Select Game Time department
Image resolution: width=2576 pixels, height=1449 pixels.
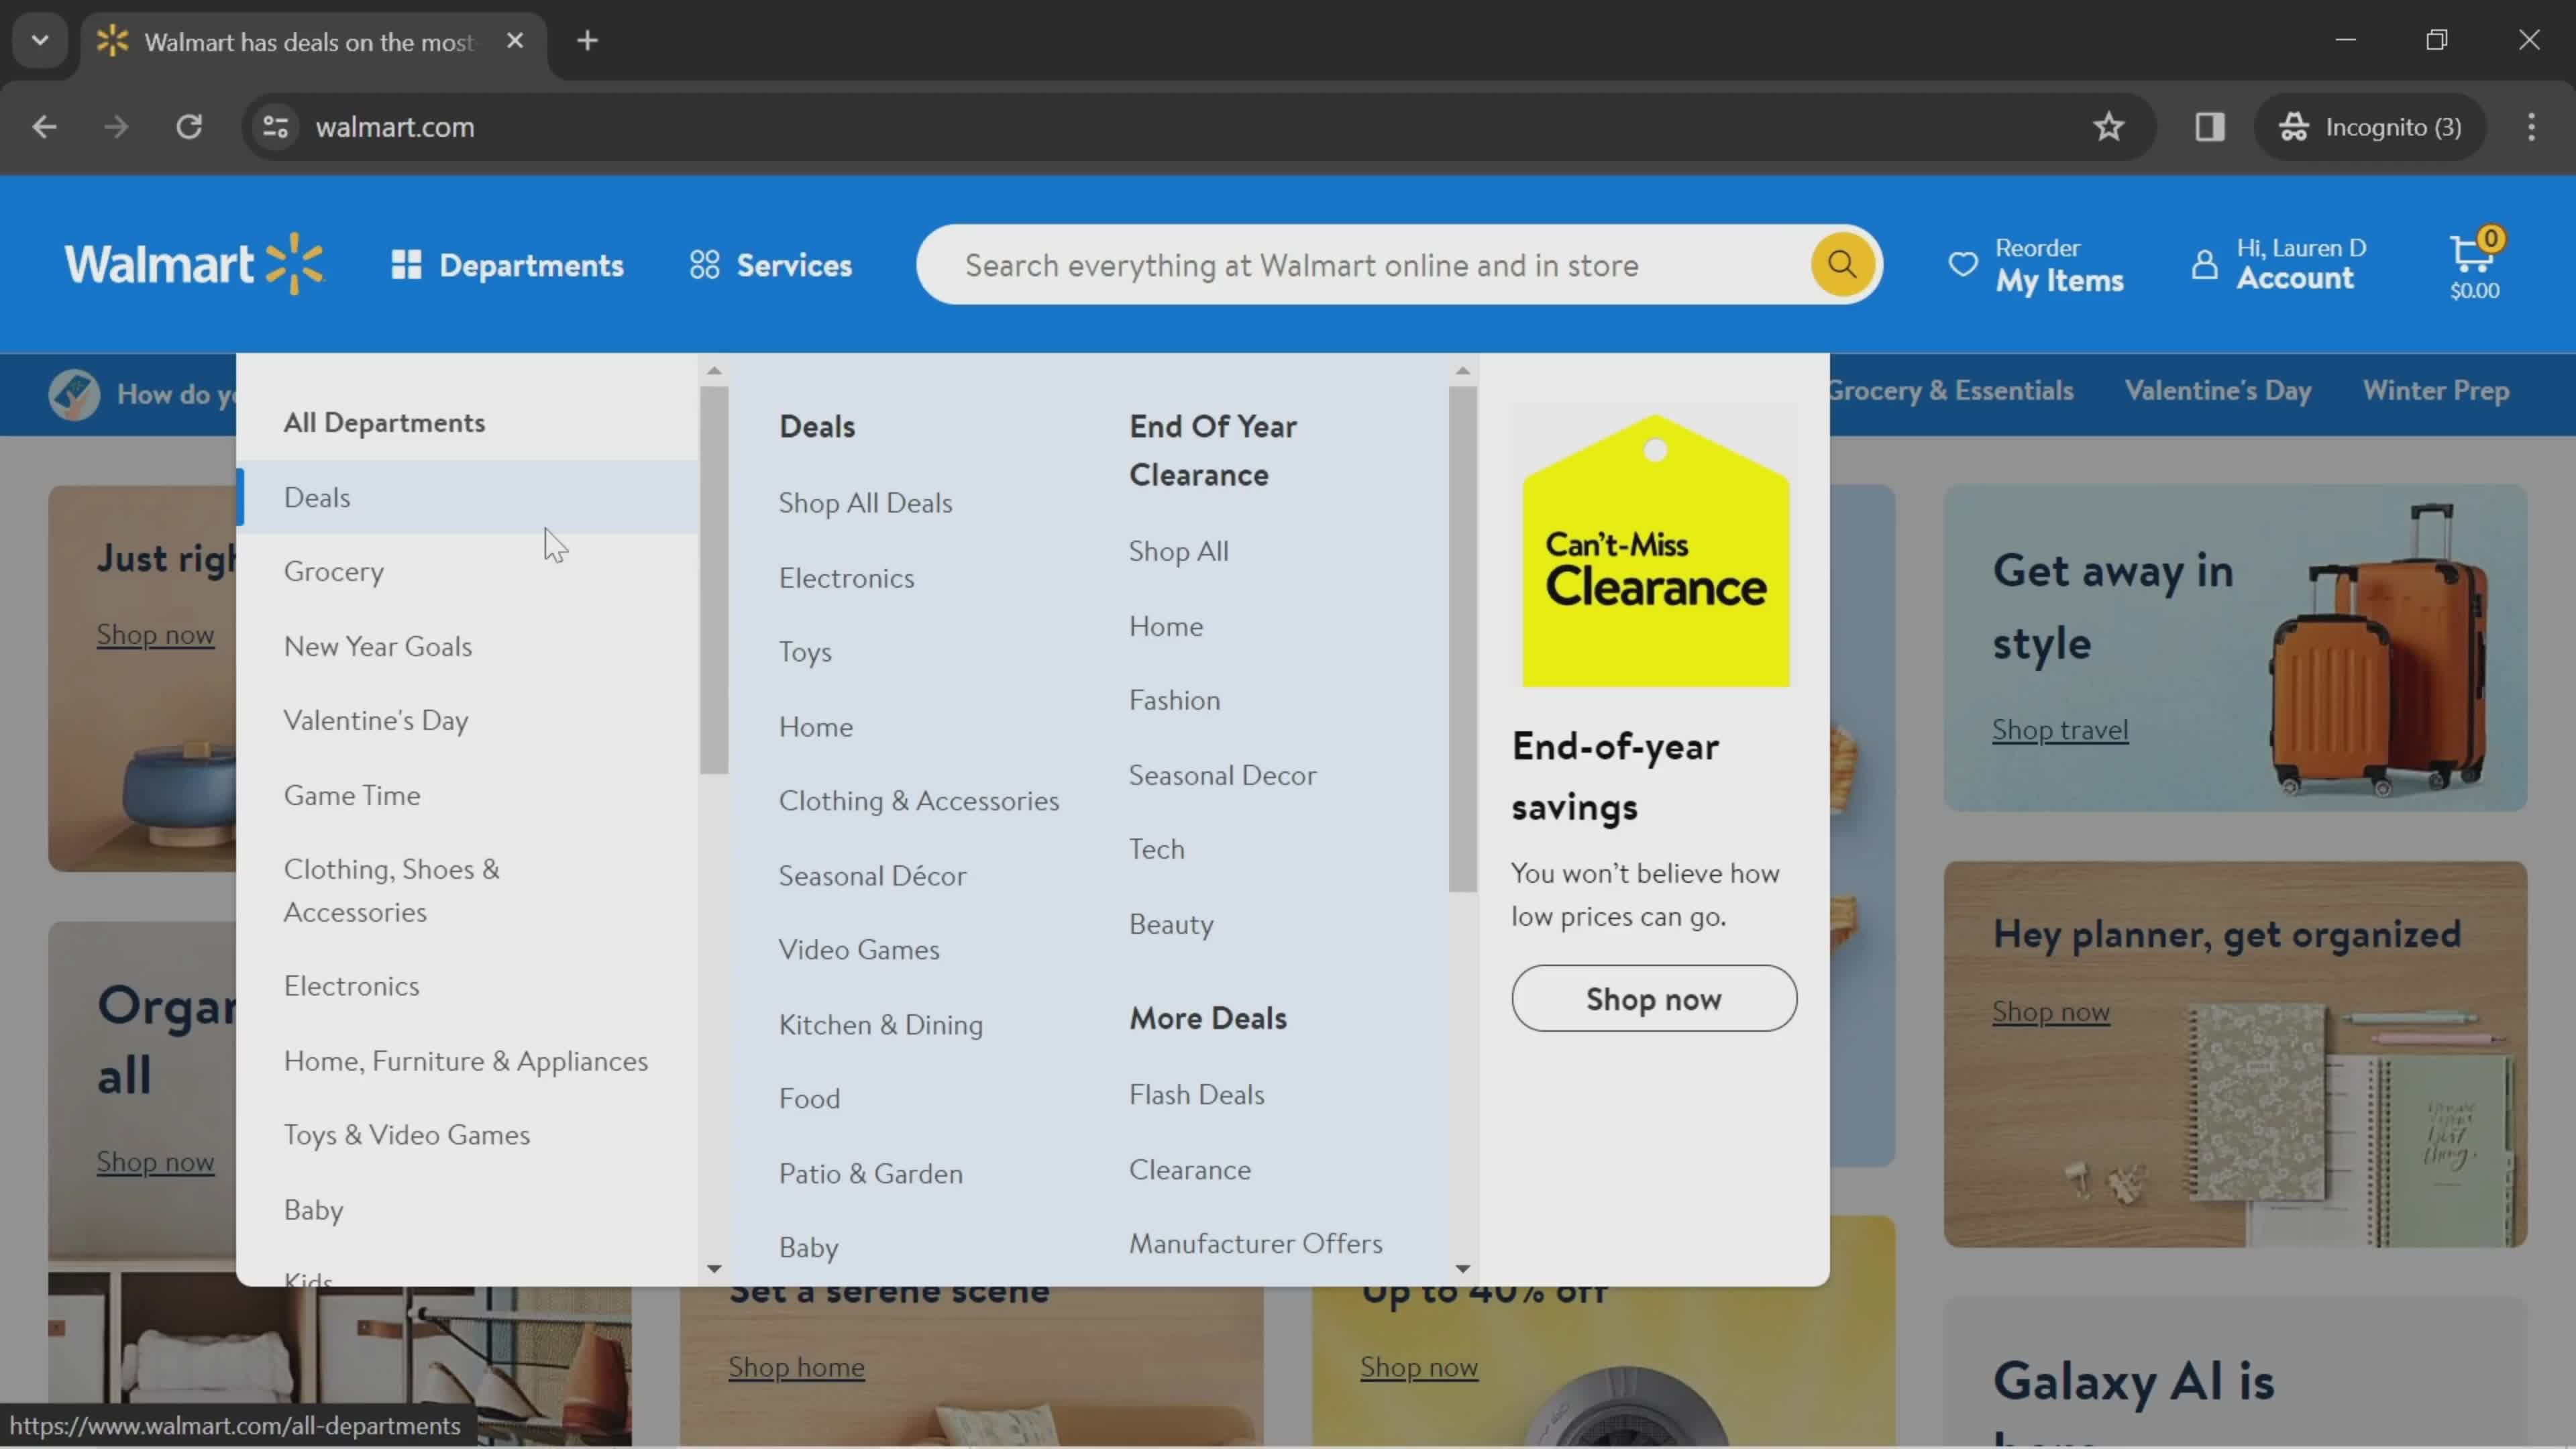click(x=352, y=795)
